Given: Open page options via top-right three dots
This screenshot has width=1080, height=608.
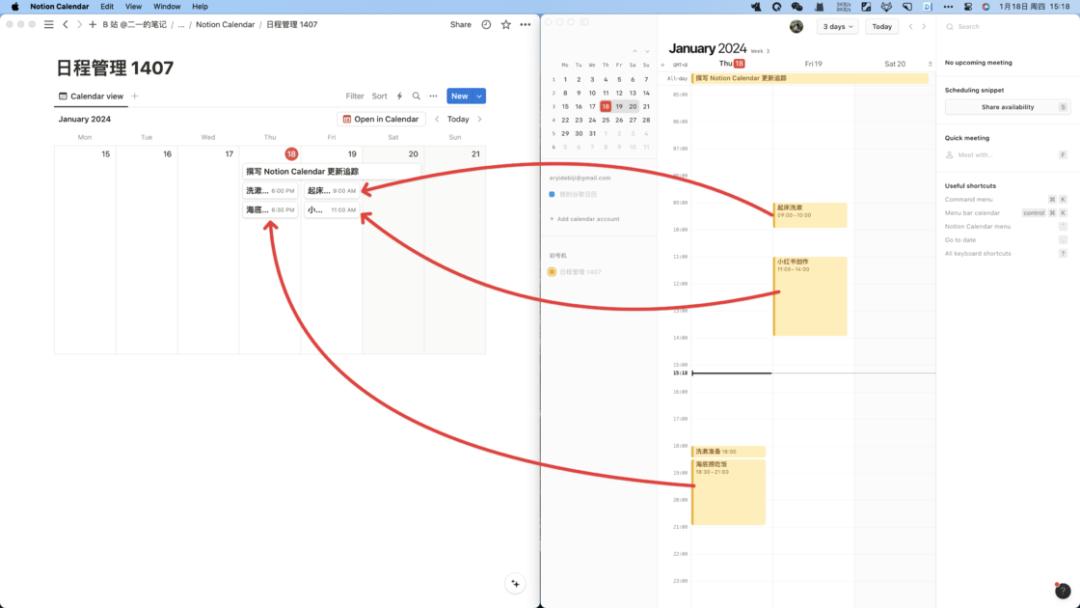Looking at the screenshot, I should pos(526,24).
